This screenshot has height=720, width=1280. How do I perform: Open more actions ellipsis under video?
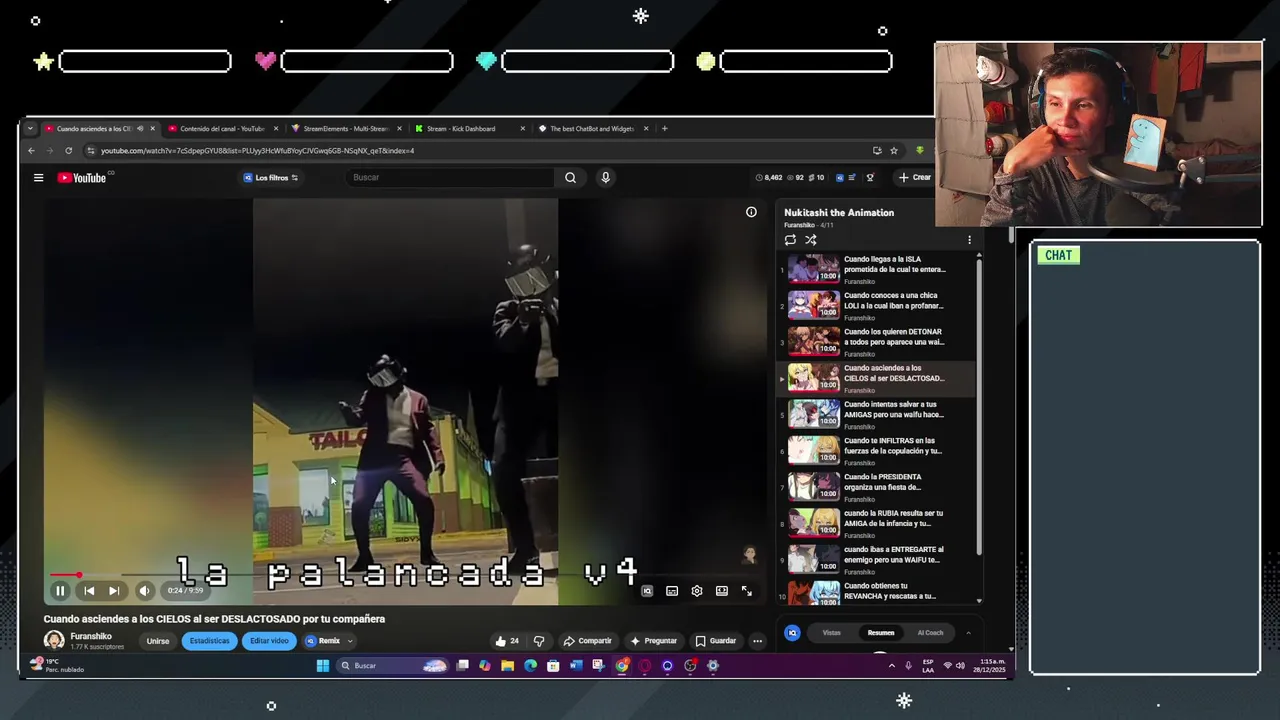click(757, 641)
